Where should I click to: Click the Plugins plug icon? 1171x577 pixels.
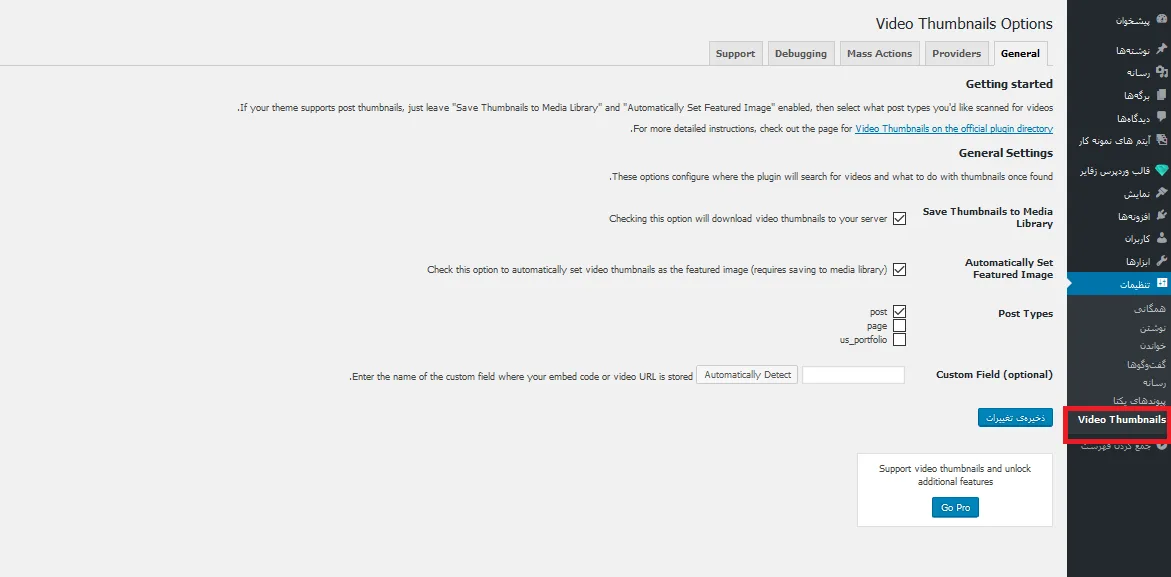(1161, 216)
